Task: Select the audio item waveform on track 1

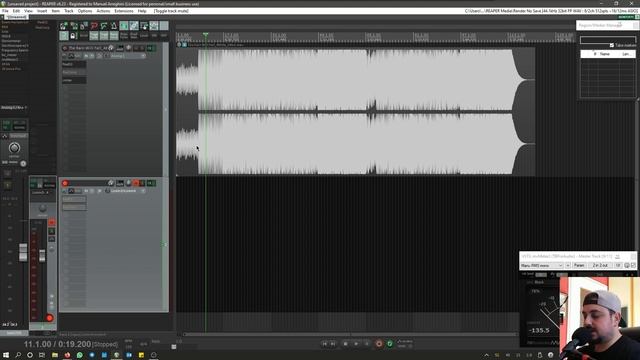Action: click(x=355, y=111)
